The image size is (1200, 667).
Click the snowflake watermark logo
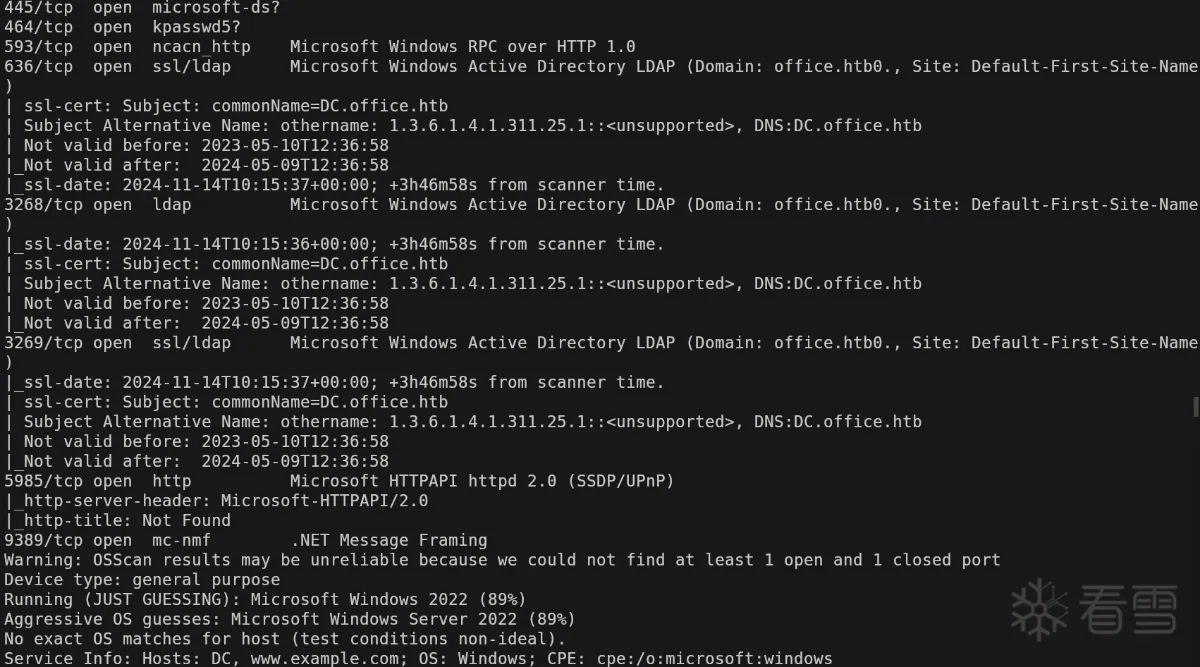pyautogui.click(x=1040, y=606)
